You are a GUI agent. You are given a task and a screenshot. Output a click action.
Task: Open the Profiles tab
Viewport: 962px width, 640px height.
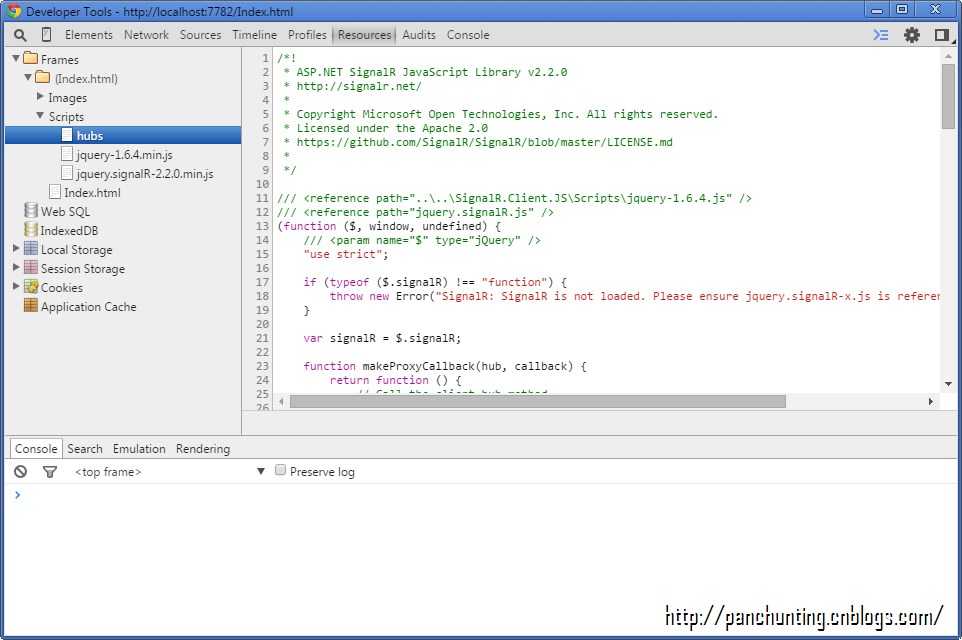(x=307, y=35)
